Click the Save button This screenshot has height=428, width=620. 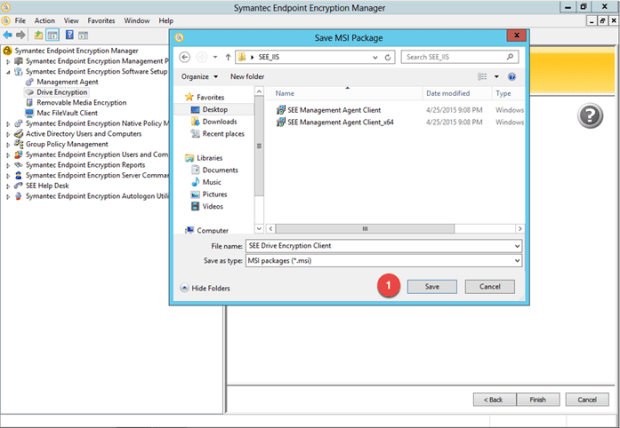[432, 286]
